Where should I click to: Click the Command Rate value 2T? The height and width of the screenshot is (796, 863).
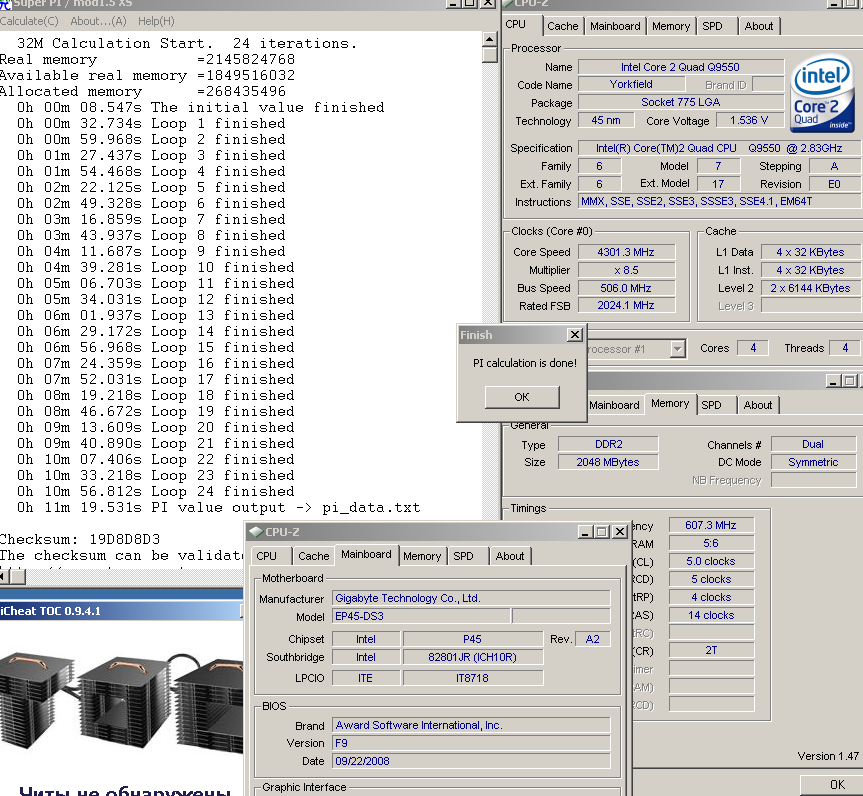(x=711, y=651)
